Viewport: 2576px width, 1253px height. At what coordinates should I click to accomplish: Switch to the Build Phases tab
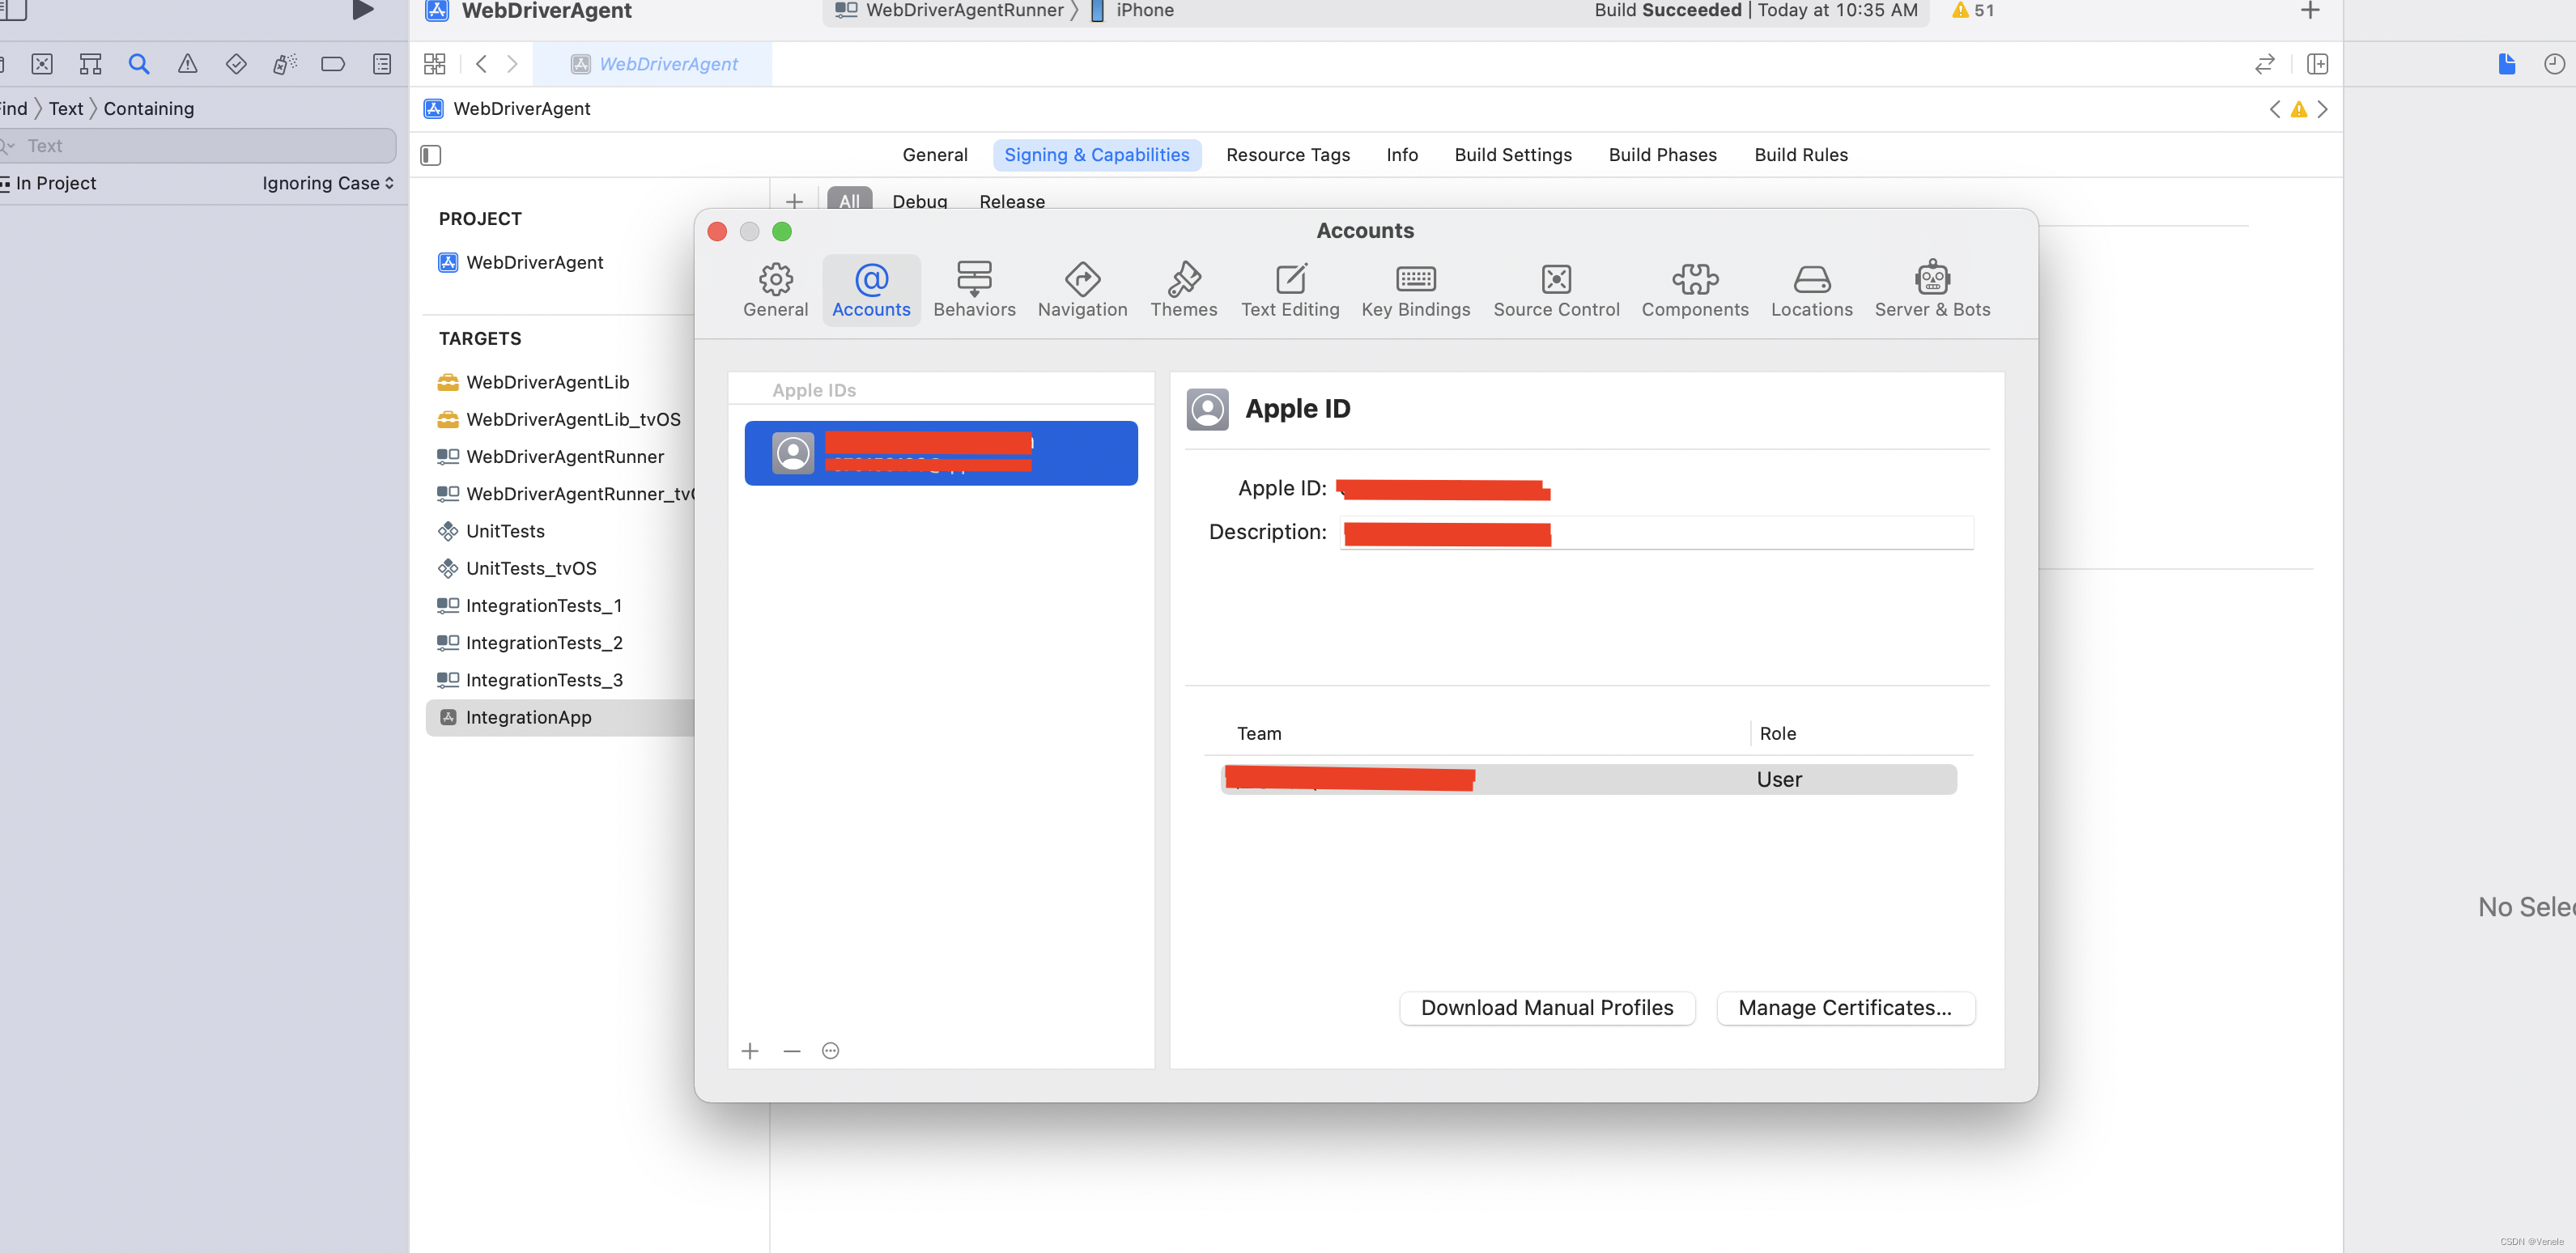tap(1662, 155)
